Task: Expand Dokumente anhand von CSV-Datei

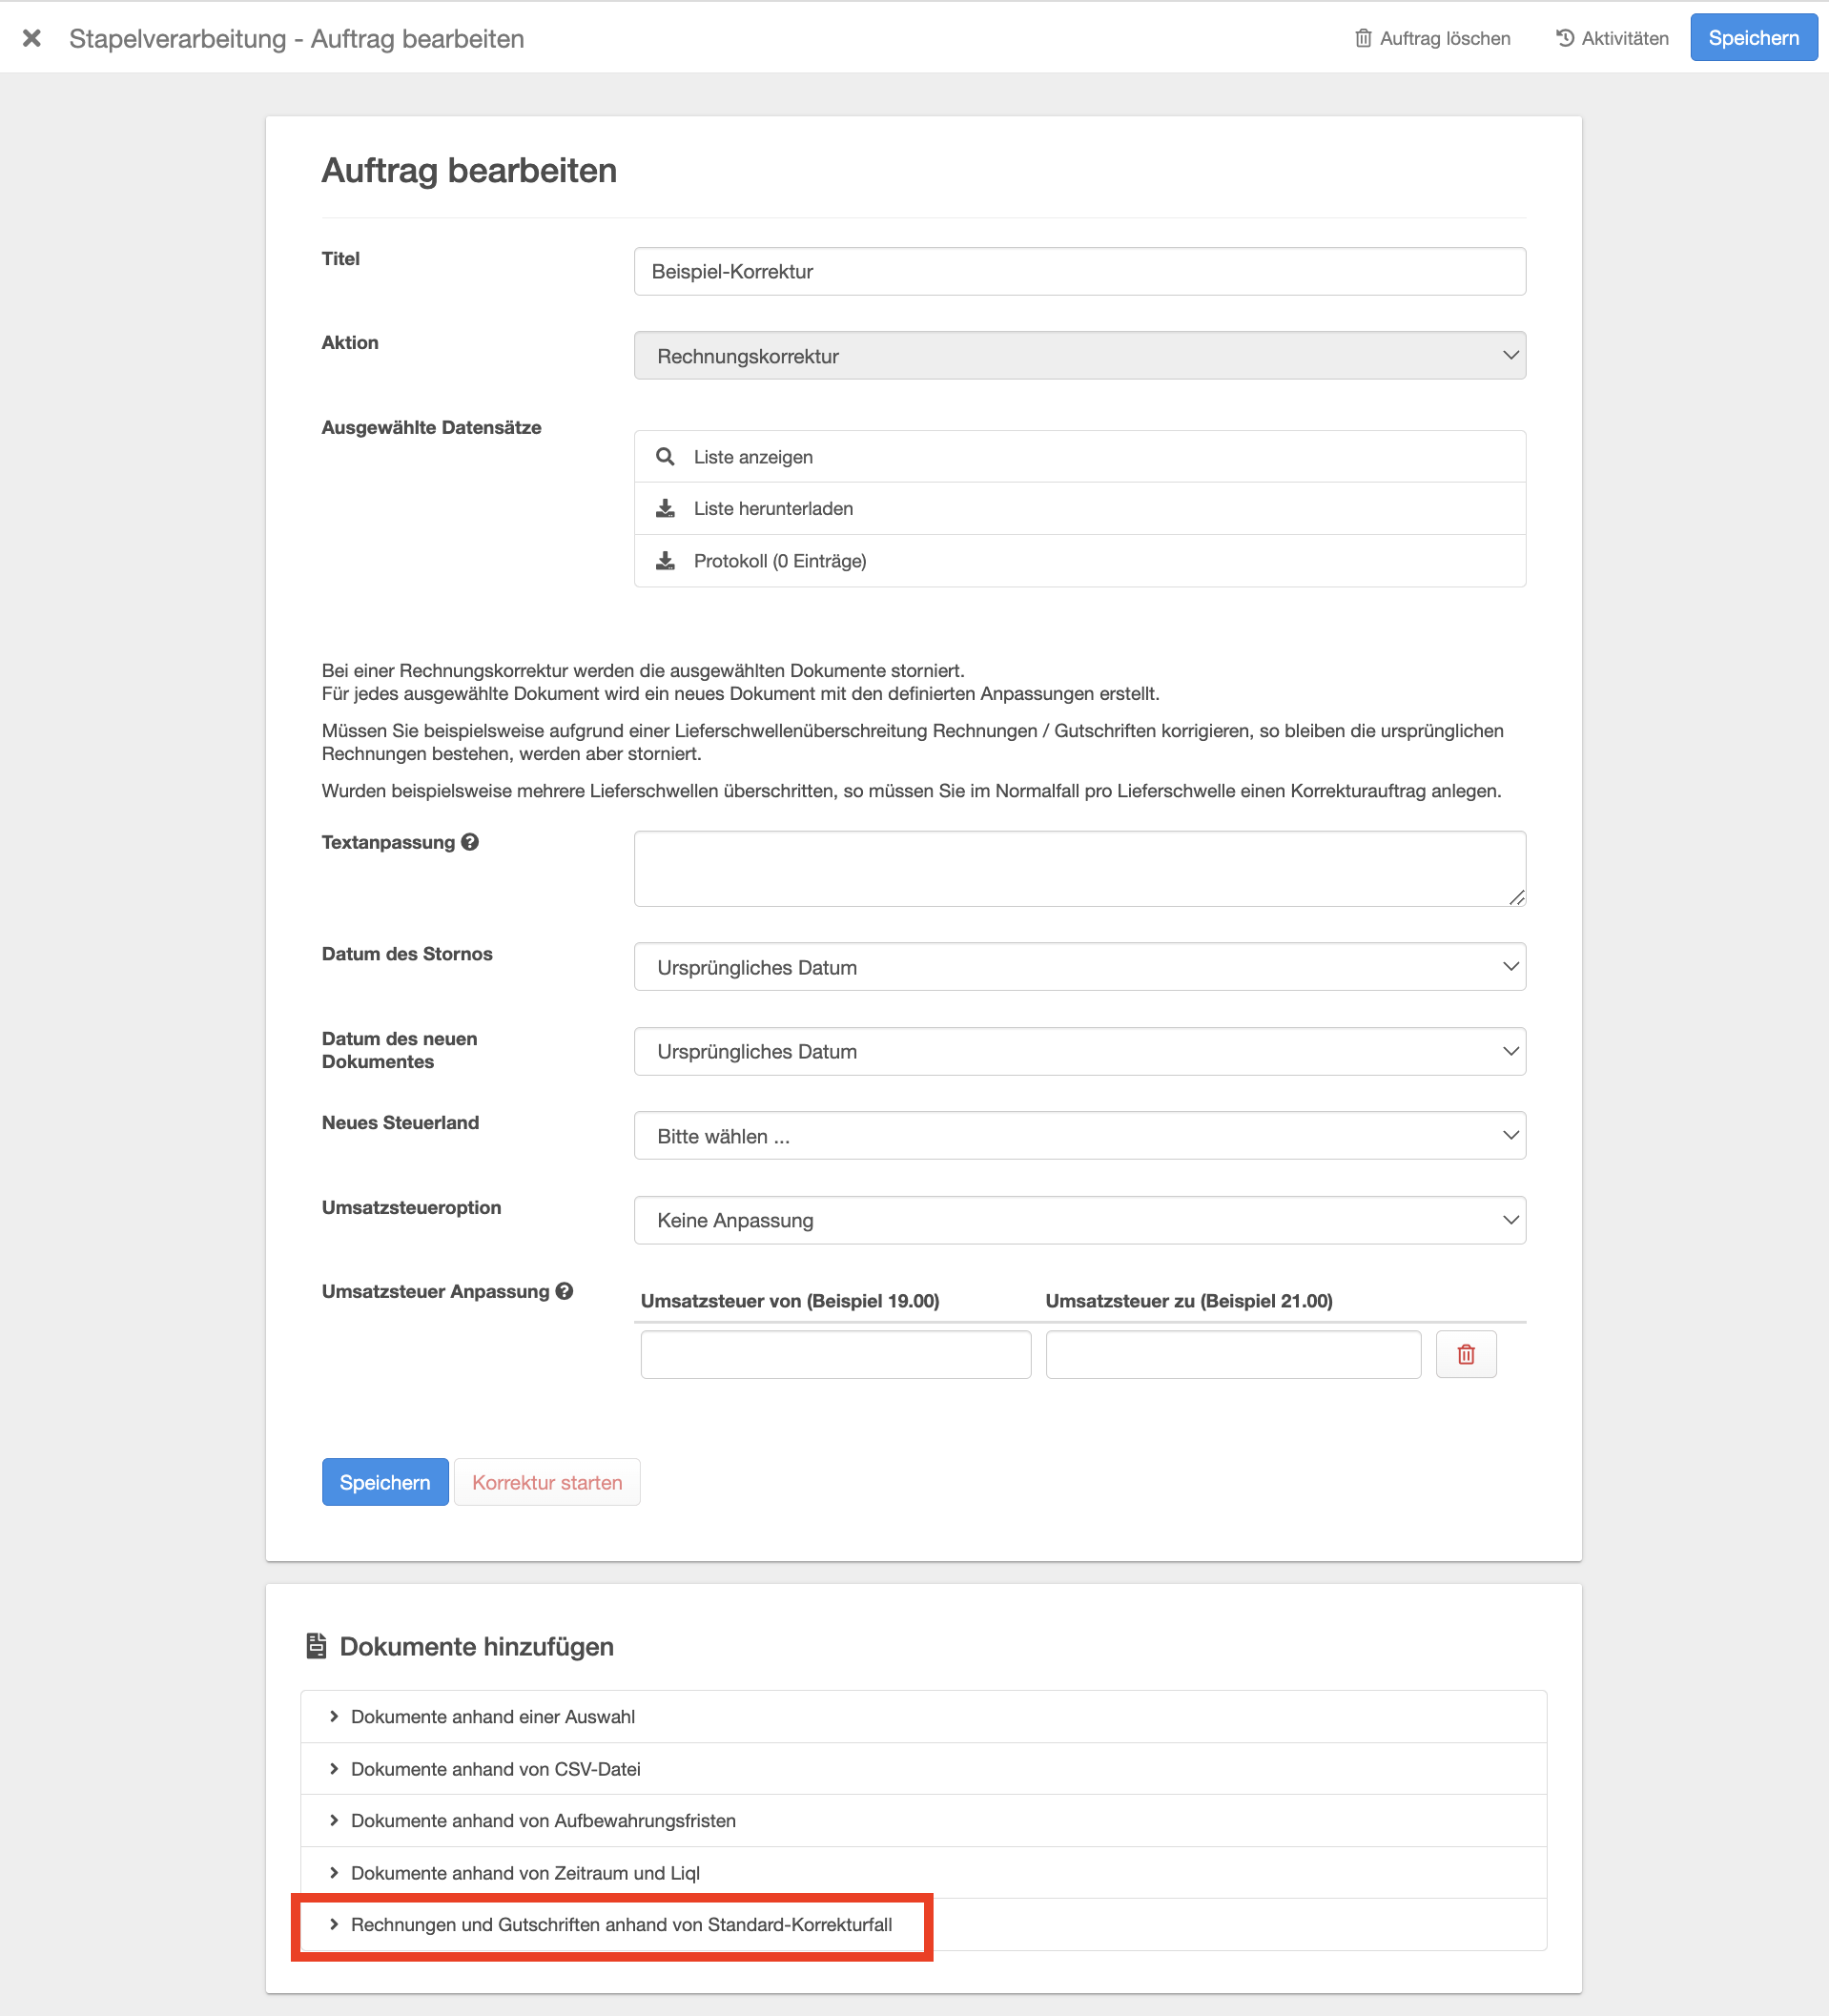Action: 923,1768
